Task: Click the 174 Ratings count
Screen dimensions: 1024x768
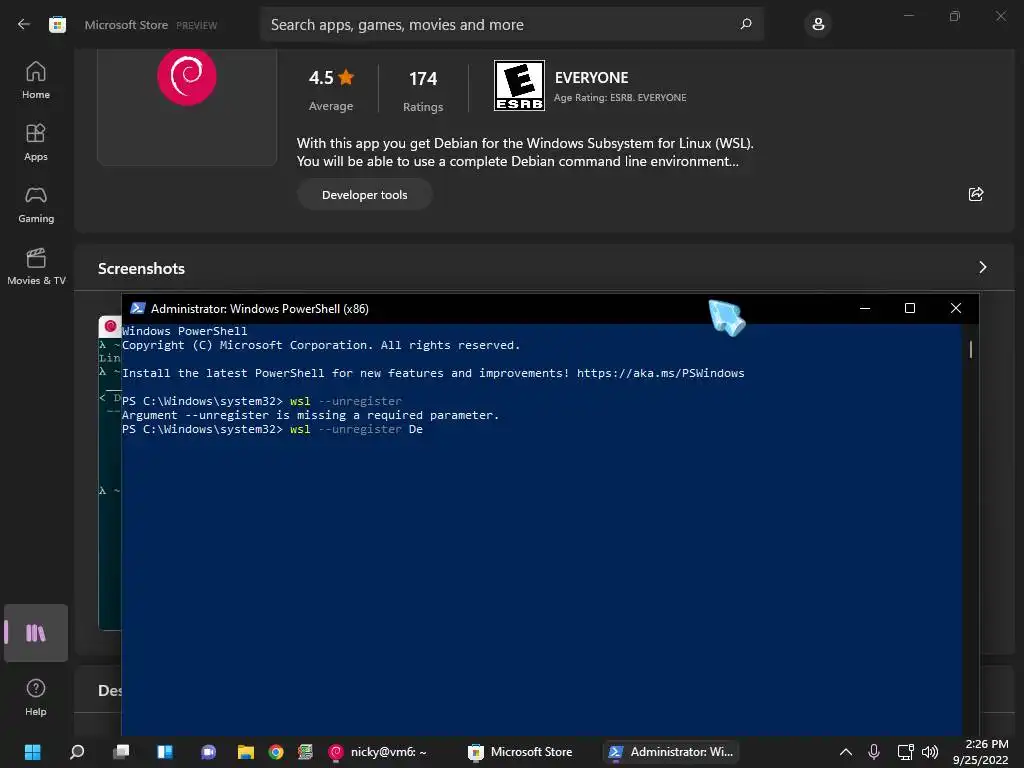Action: (423, 90)
